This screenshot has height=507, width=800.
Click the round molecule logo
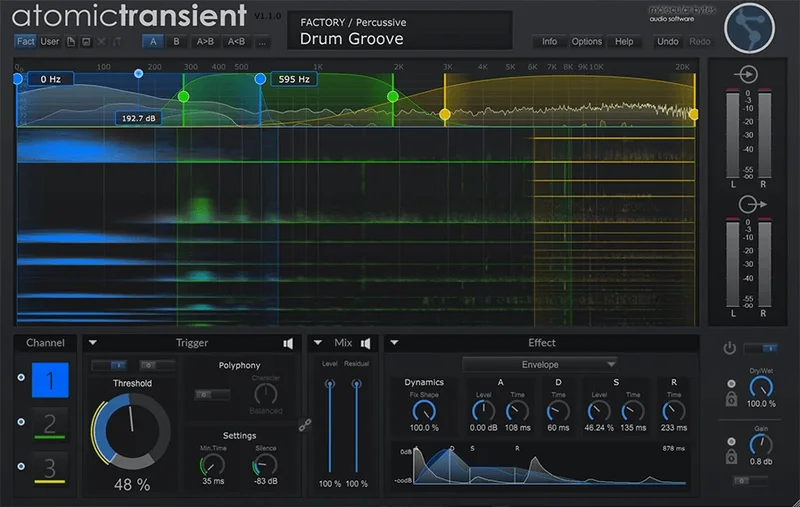tap(749, 28)
